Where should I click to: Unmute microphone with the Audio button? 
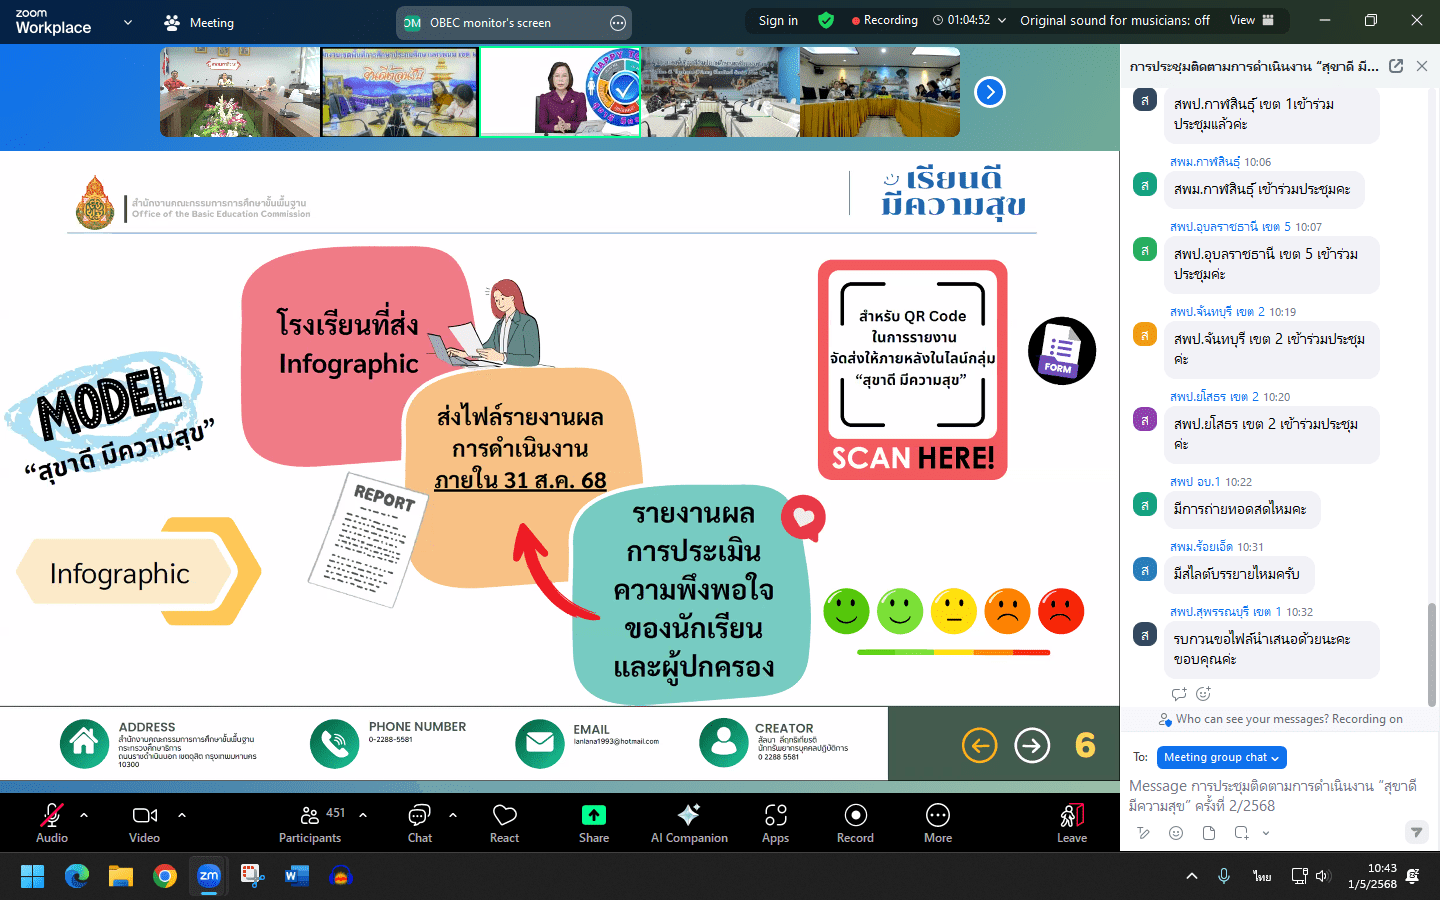[x=52, y=823]
